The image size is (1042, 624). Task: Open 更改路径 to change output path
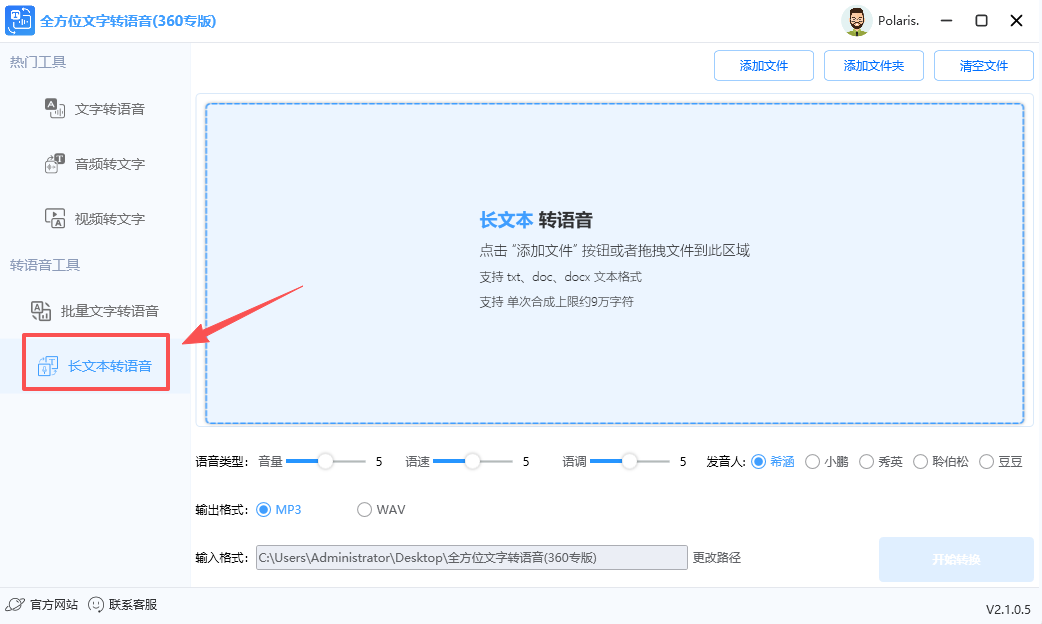coord(715,558)
